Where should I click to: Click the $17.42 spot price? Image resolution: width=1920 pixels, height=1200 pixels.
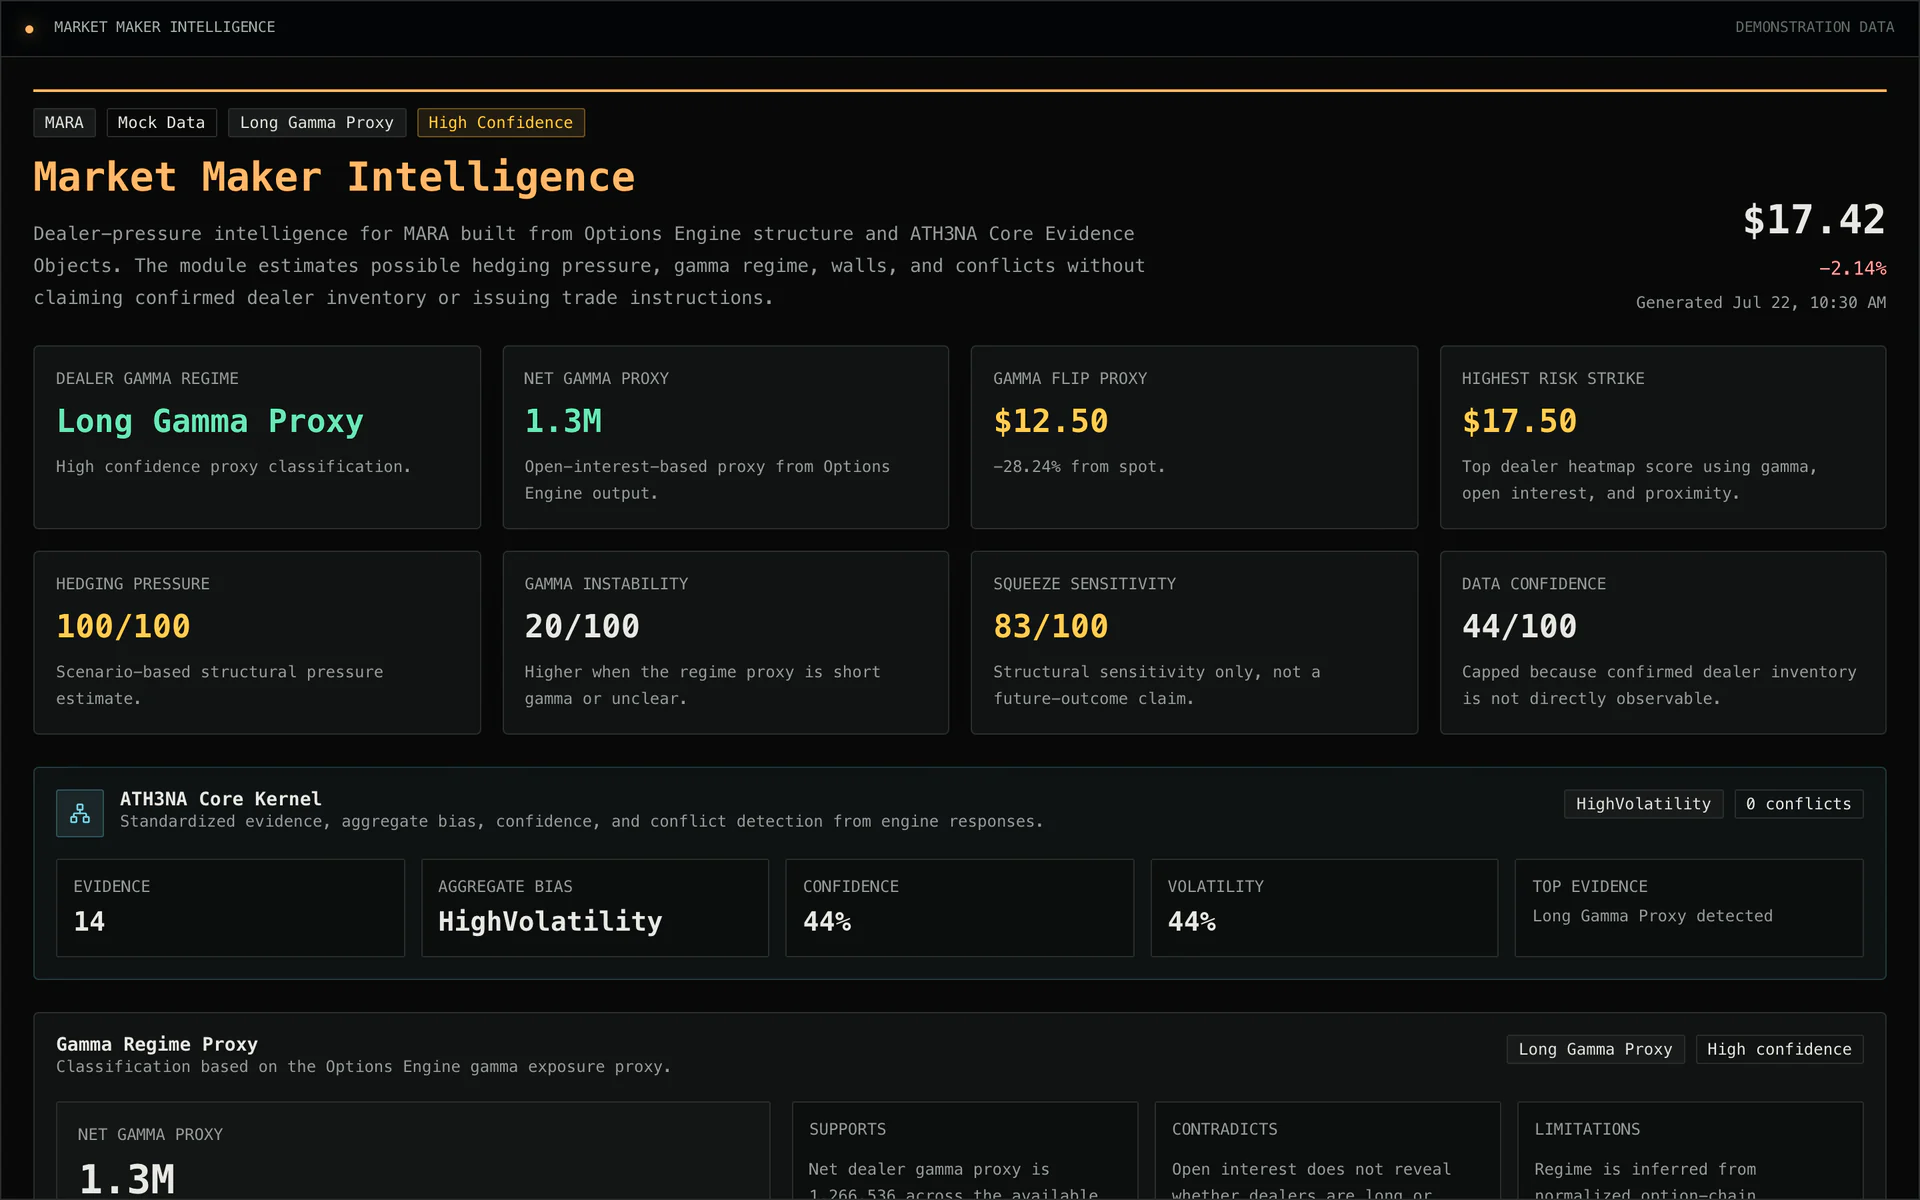point(1814,220)
